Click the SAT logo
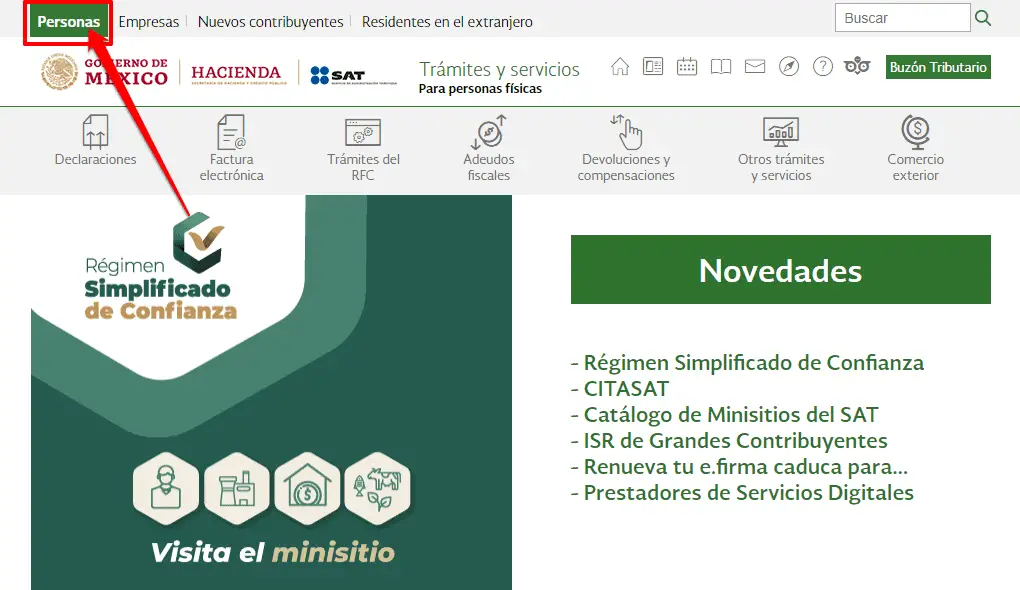This screenshot has height=590, width=1020. click(x=353, y=75)
